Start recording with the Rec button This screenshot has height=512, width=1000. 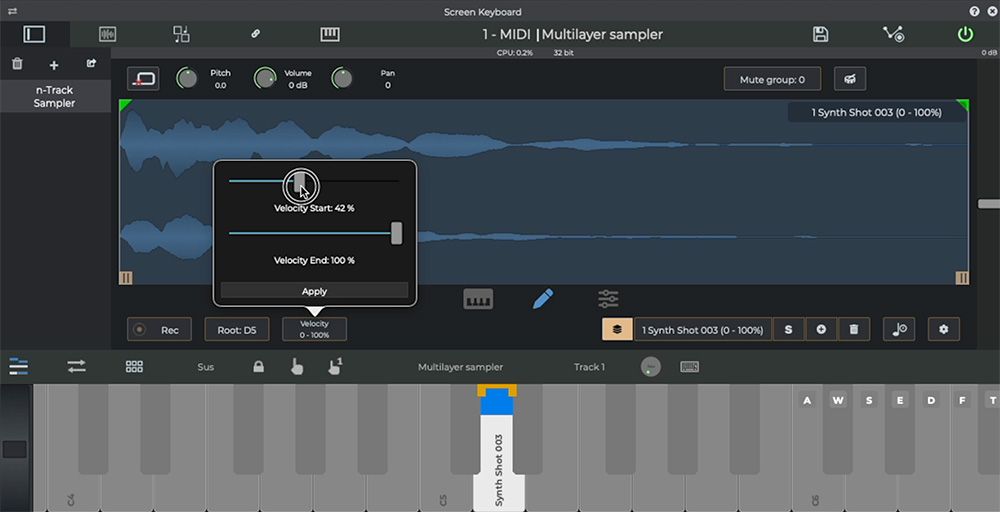point(159,330)
